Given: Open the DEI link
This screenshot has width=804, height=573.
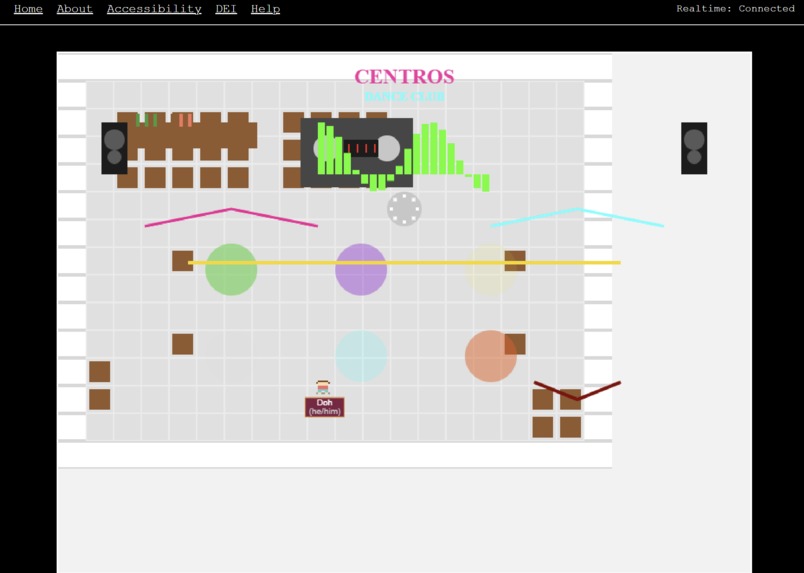Looking at the screenshot, I should (x=226, y=9).
